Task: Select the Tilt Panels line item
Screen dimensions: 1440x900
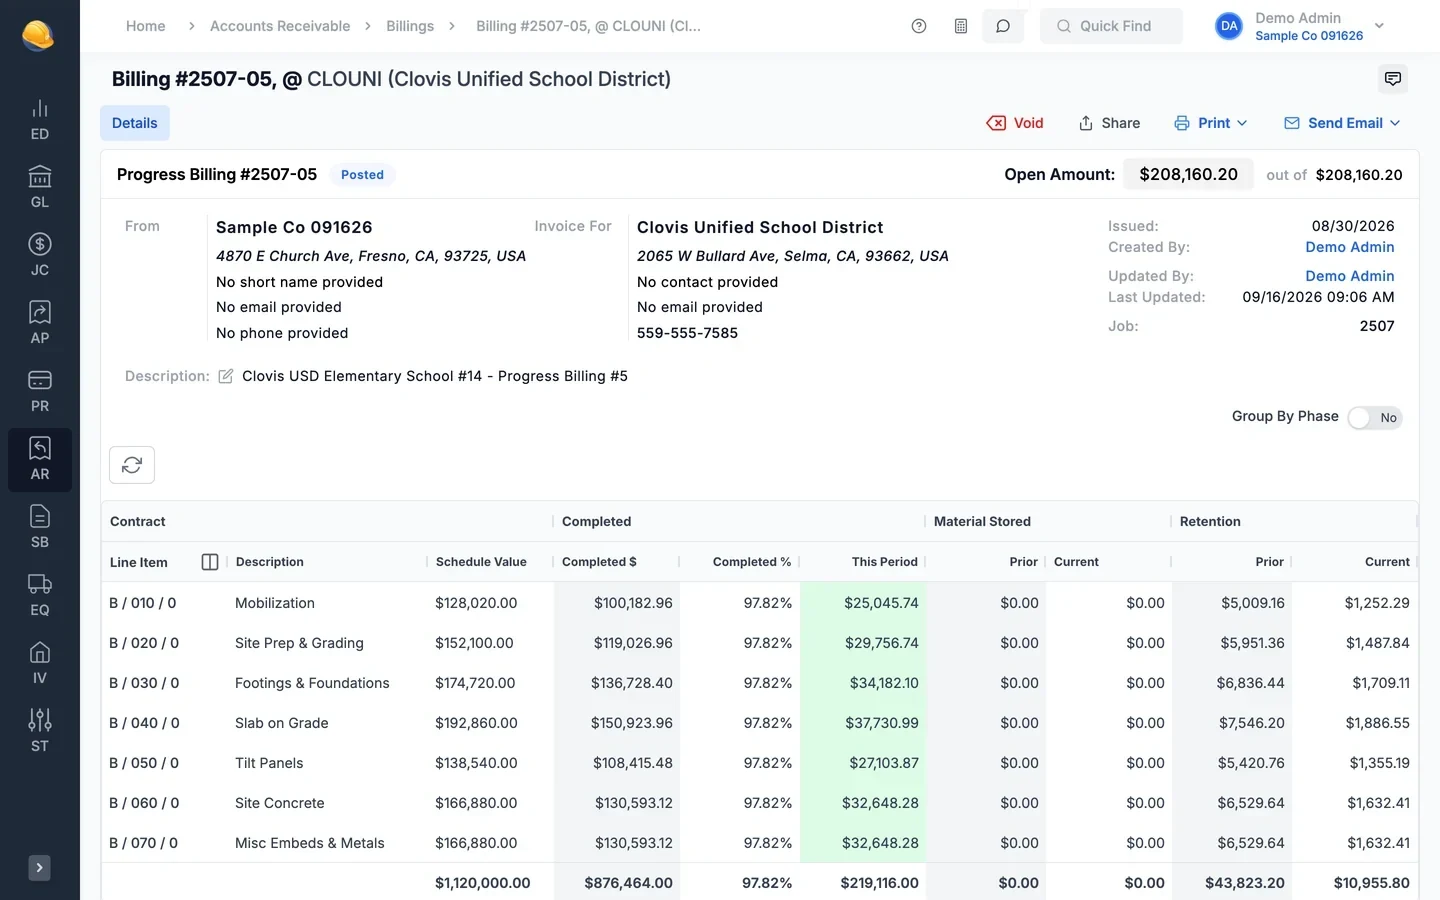Action: pyautogui.click(x=760, y=763)
